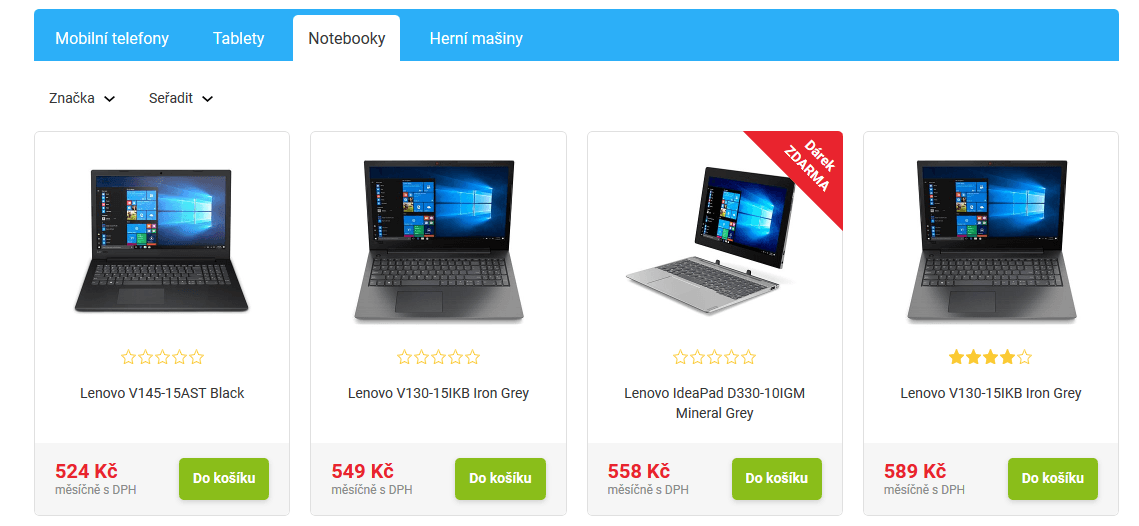Add 549 Kč Lenovo V130-15IKB to cart

point(500,479)
